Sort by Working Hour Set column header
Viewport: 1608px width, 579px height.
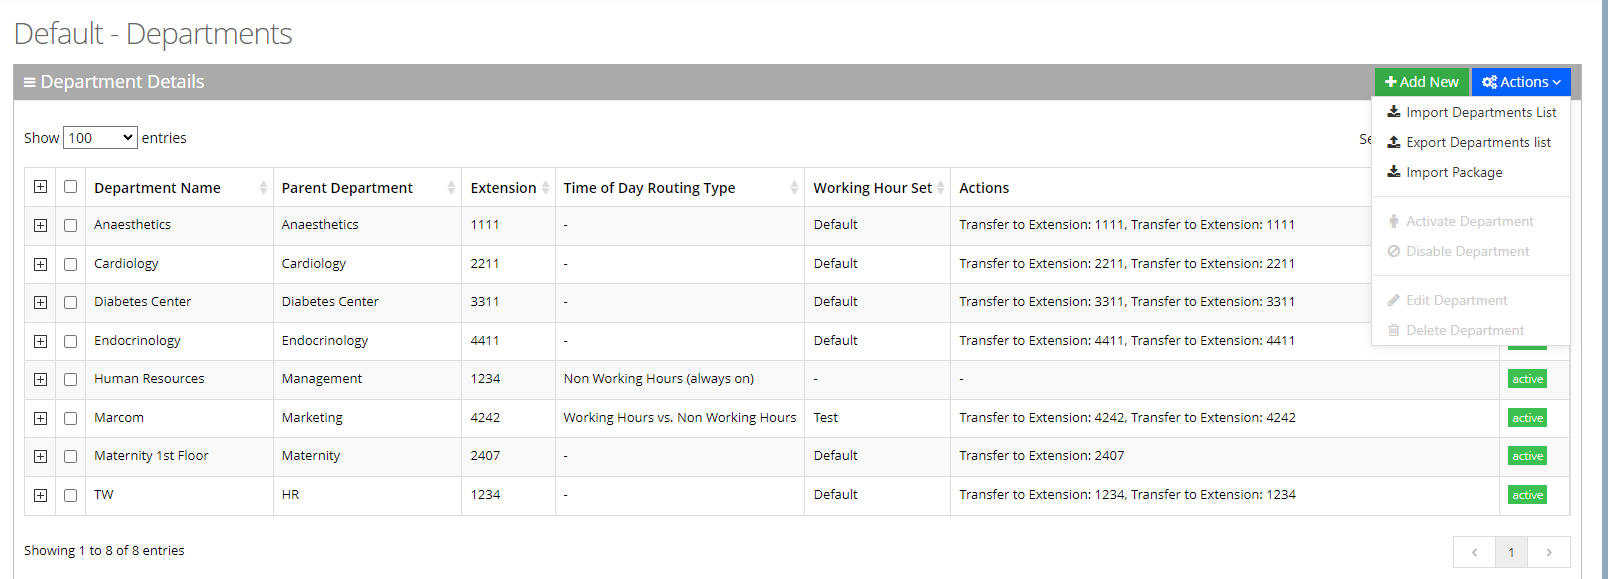(x=872, y=188)
